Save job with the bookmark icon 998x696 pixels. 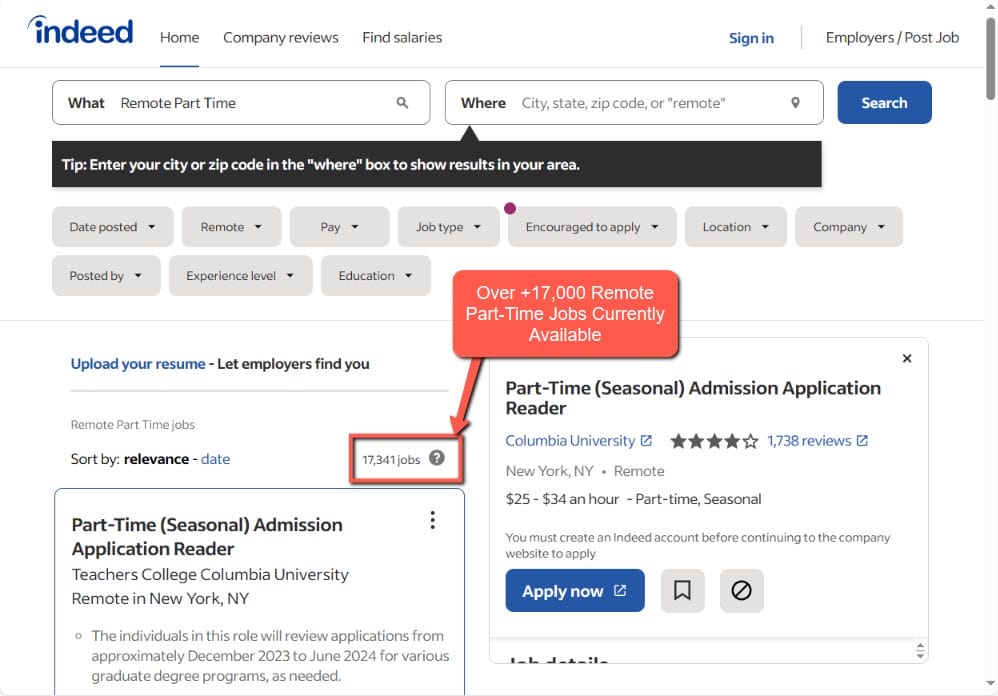[682, 591]
